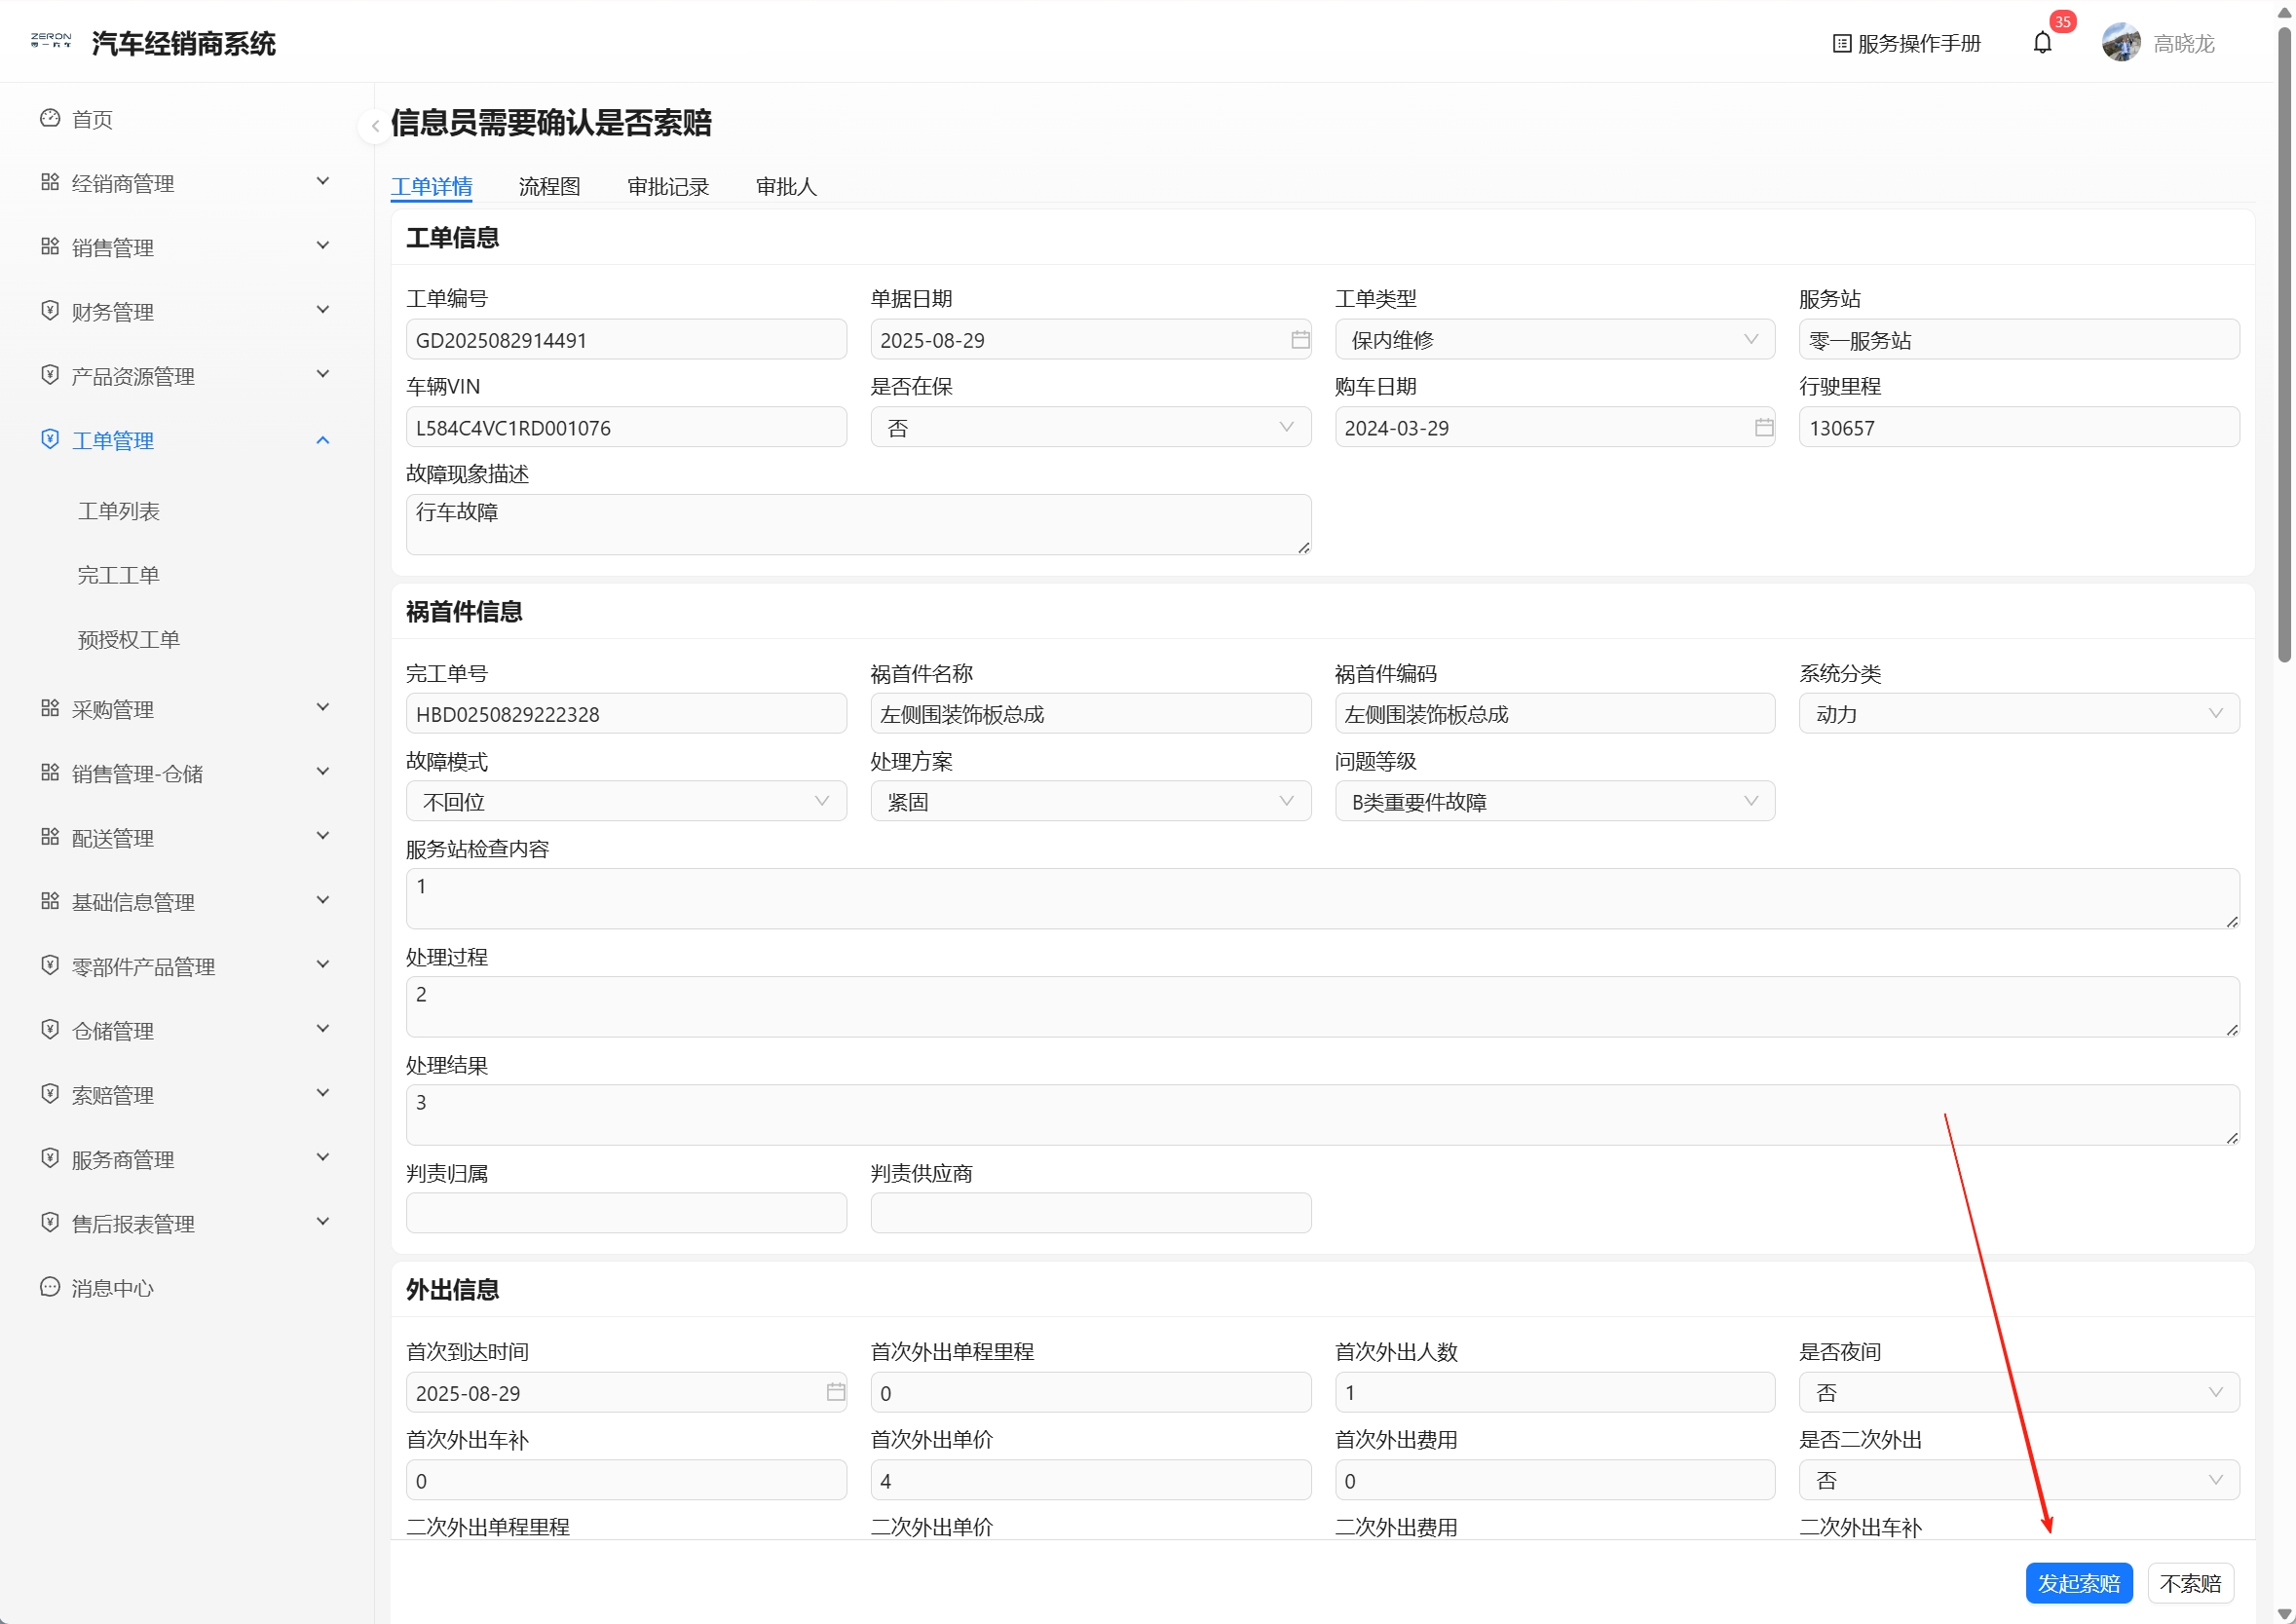Switch to the 审批人 tab
This screenshot has height=1624, width=2296.
786,186
